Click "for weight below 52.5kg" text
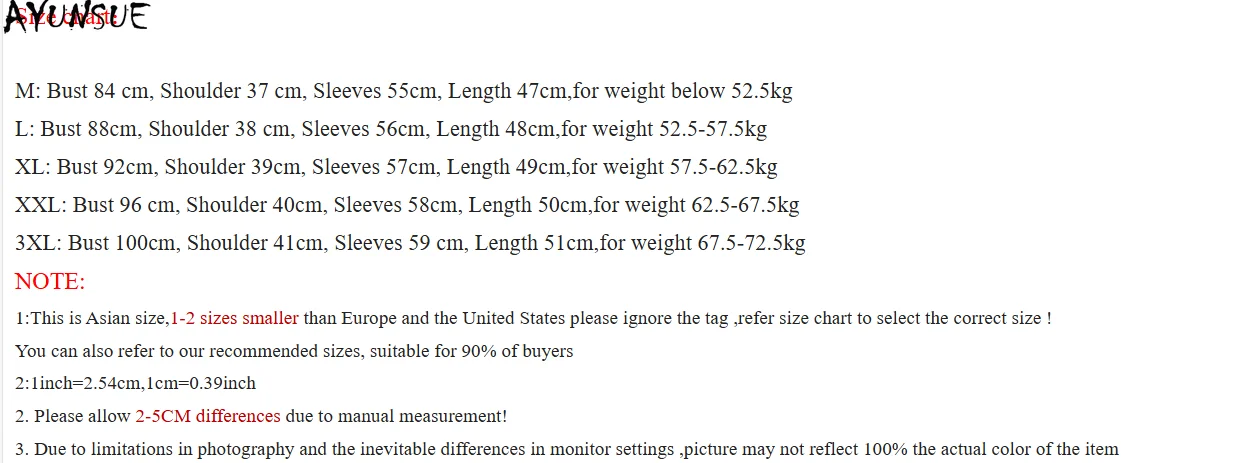The width and height of the screenshot is (1258, 463). coord(683,91)
